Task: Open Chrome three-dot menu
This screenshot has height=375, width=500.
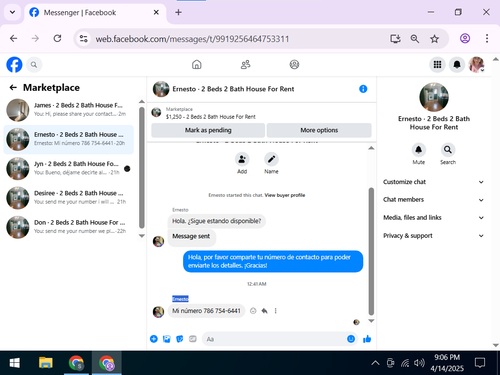Action: point(487,39)
